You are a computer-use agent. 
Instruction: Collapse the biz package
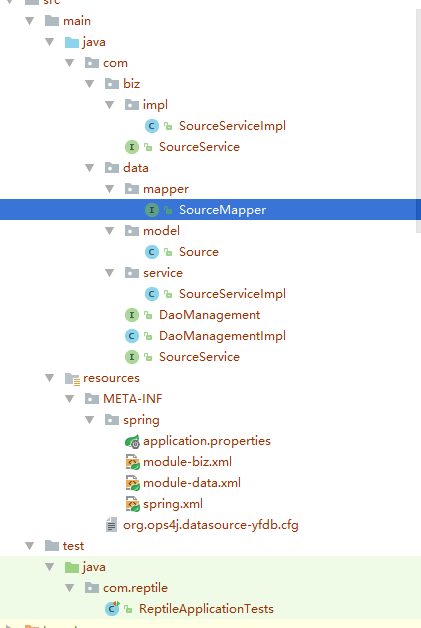(90, 84)
